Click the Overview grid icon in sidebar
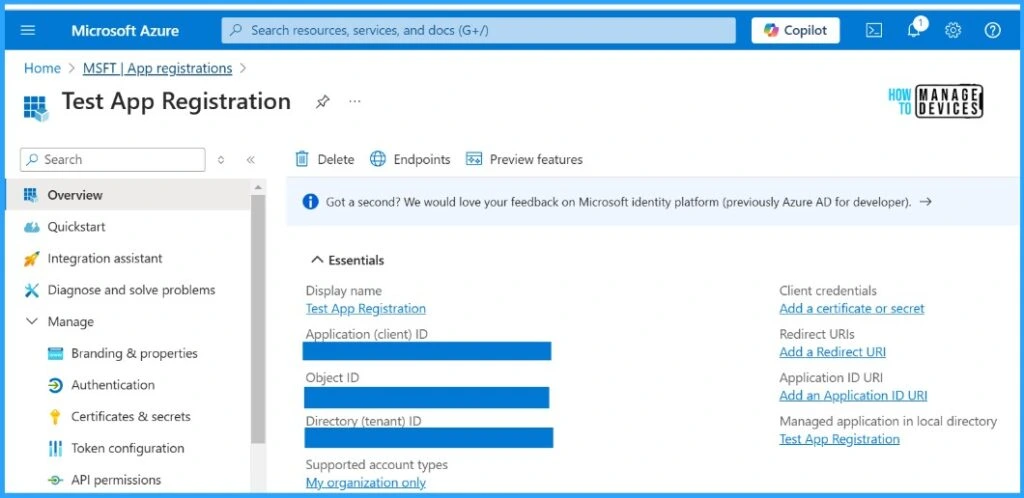 pos(31,195)
